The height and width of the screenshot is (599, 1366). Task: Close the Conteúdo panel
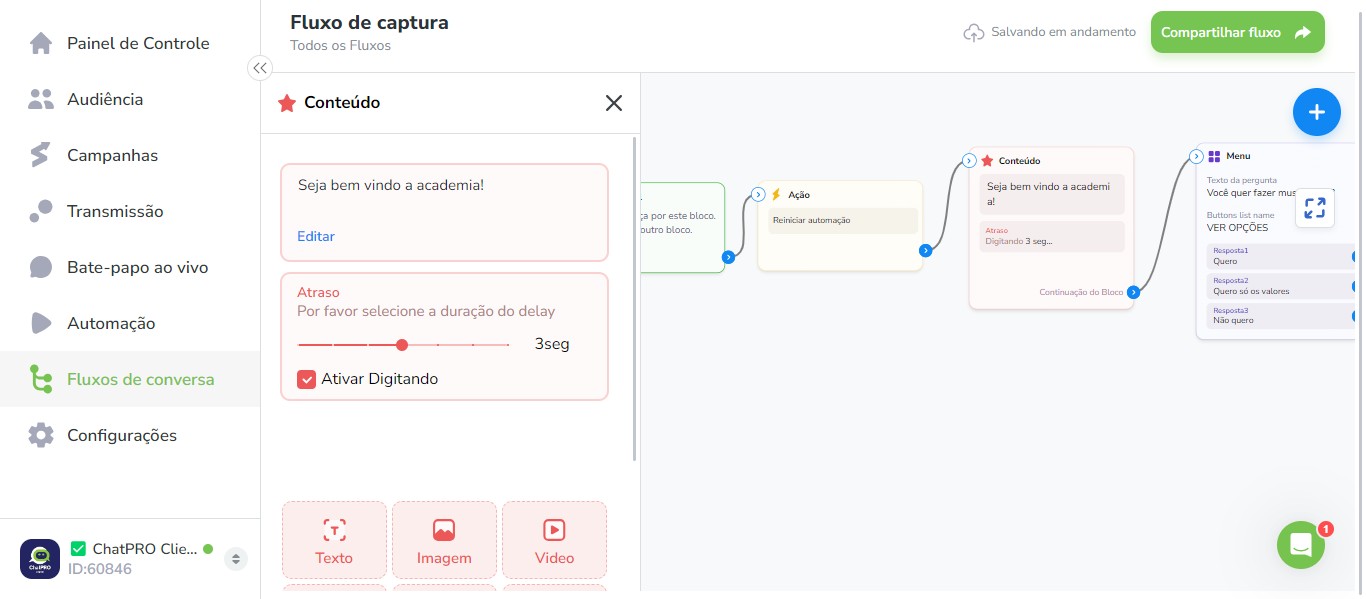[x=614, y=102]
